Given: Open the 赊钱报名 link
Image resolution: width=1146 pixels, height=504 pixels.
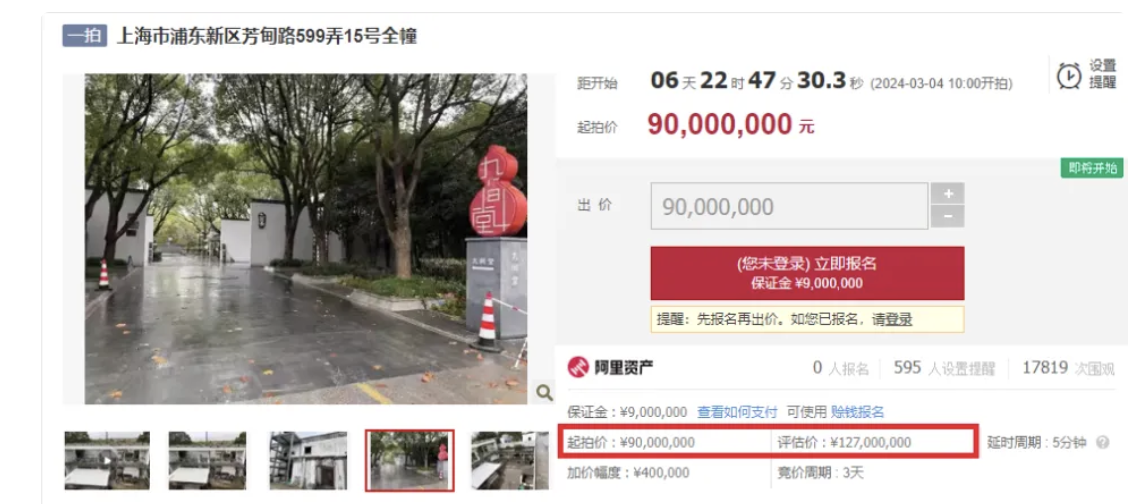Looking at the screenshot, I should (857, 412).
